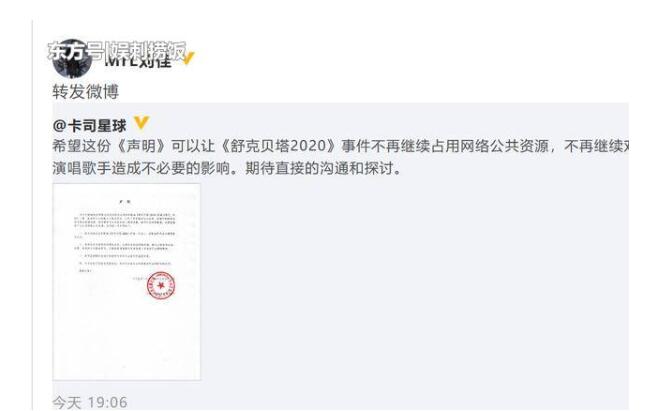Screen dimensions: 648x411
Task: Click the verified V icon next to 卡司星球
Action: [141, 123]
